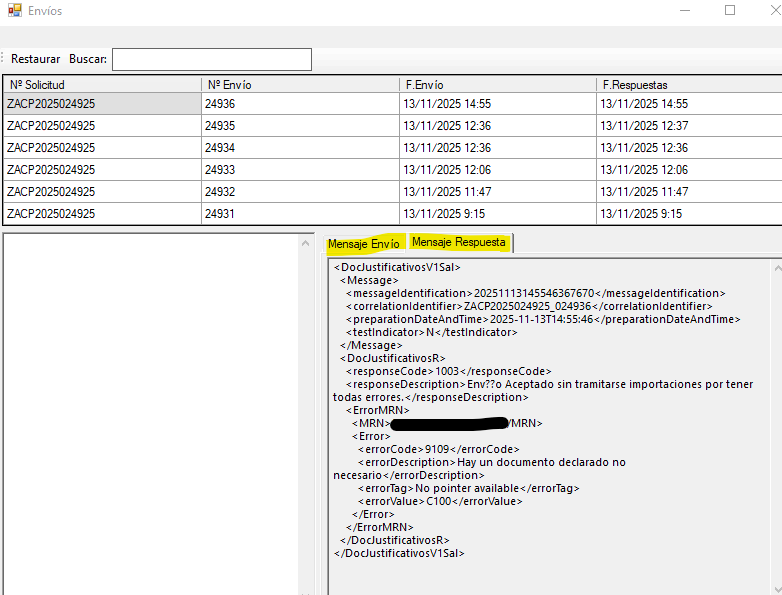The width and height of the screenshot is (782, 595).
Task: Click the toolbar grip handle beside Restaurar
Action: point(3,59)
